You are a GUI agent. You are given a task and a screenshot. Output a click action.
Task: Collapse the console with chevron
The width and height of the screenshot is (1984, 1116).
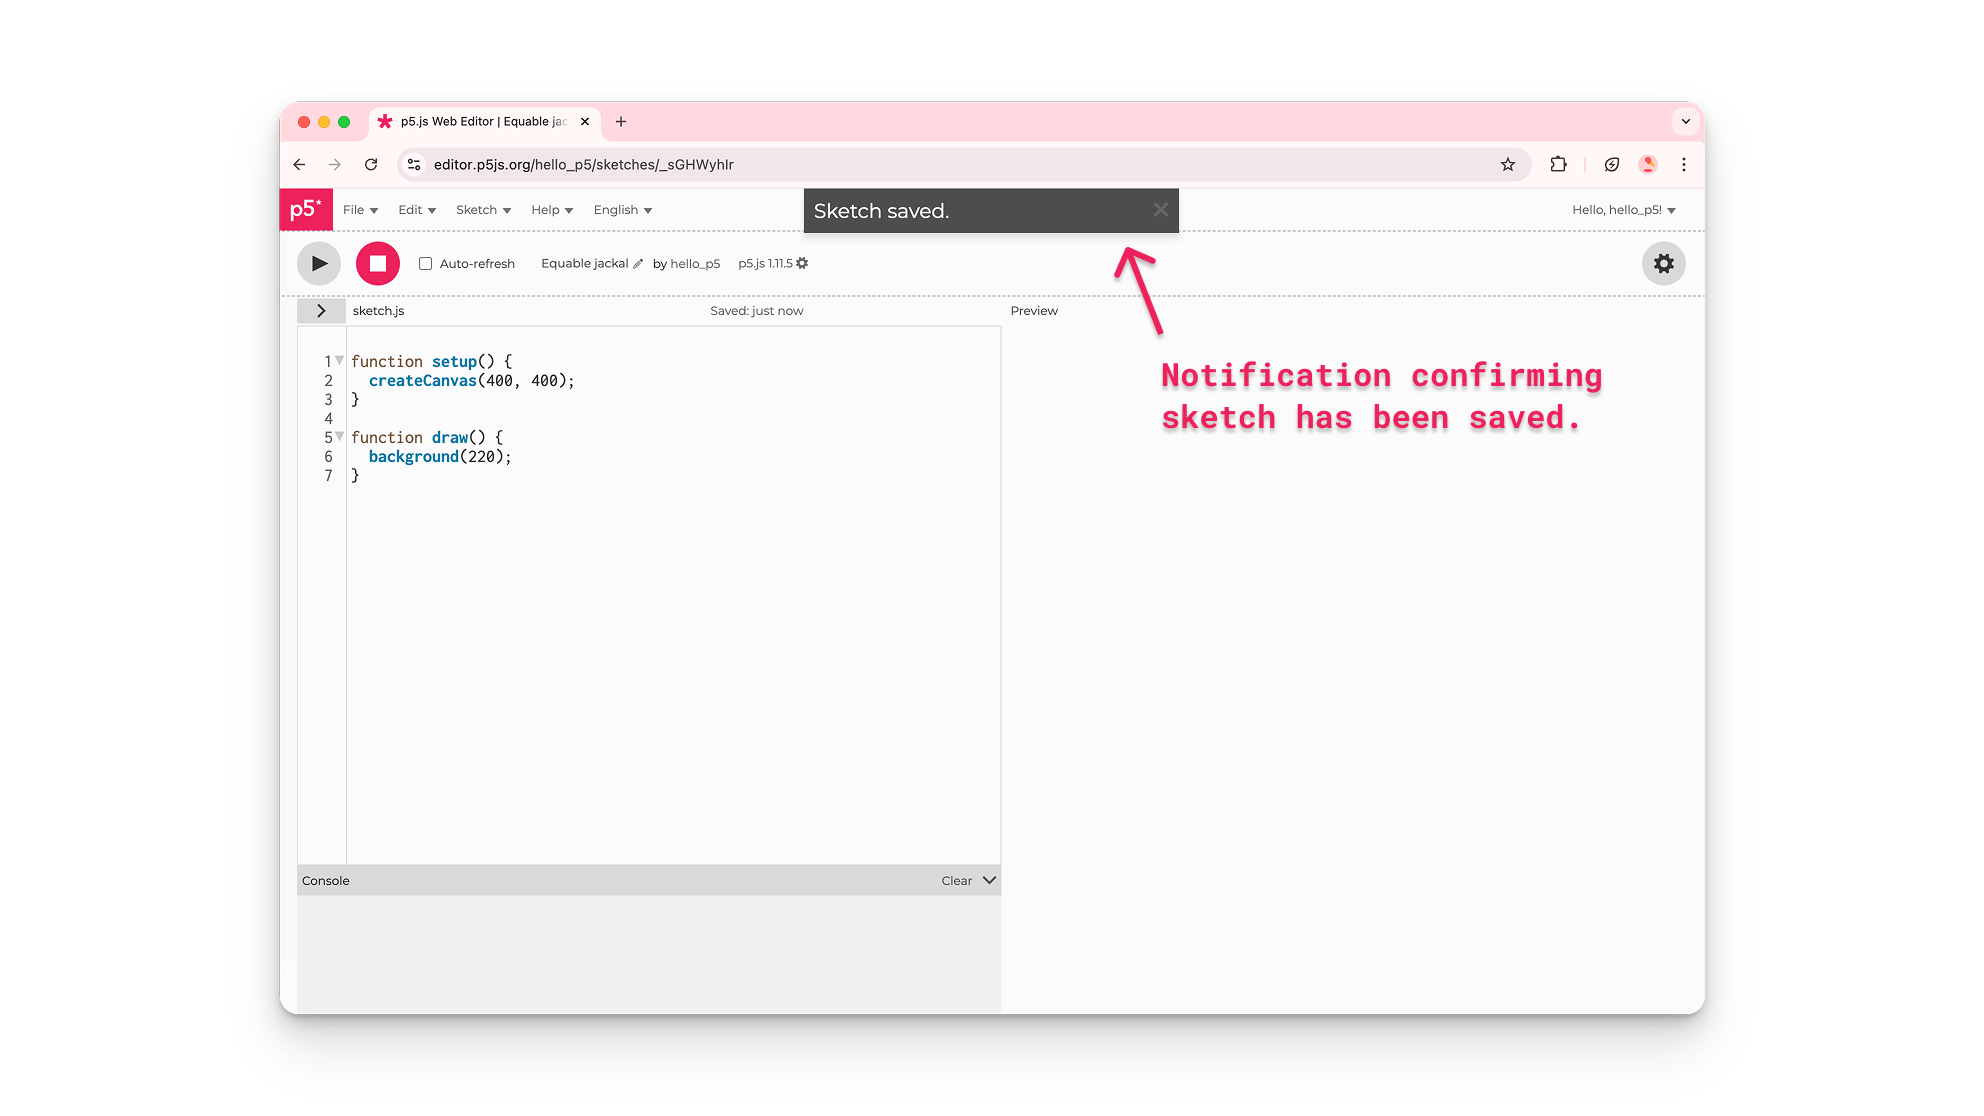(989, 881)
